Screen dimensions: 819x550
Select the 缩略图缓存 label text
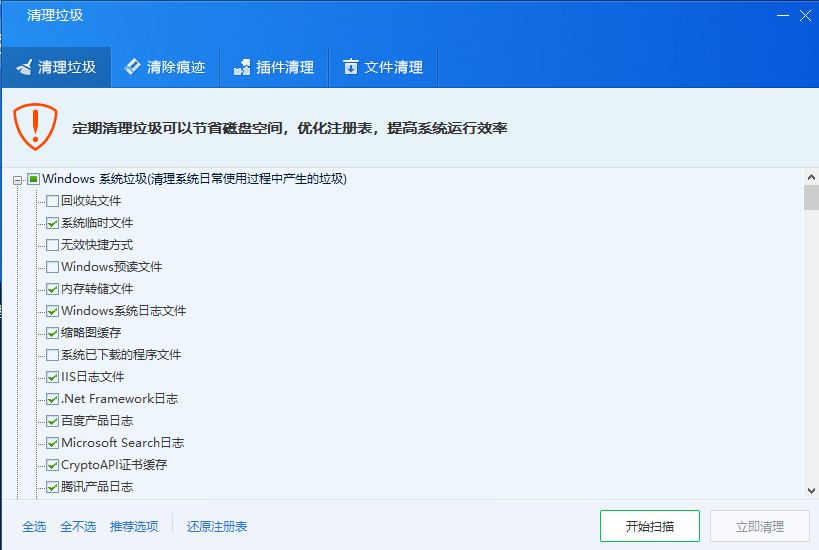point(91,333)
